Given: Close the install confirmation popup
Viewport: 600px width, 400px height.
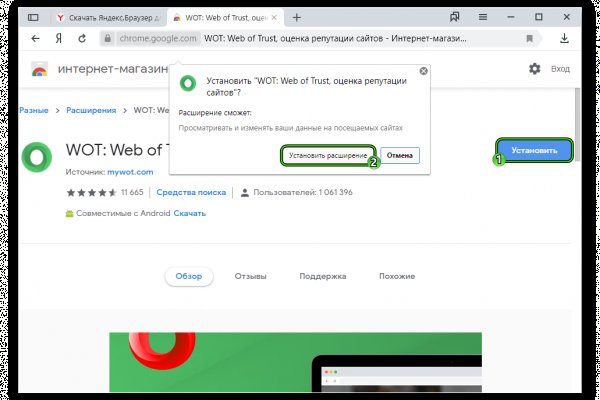Looking at the screenshot, I should point(424,71).
